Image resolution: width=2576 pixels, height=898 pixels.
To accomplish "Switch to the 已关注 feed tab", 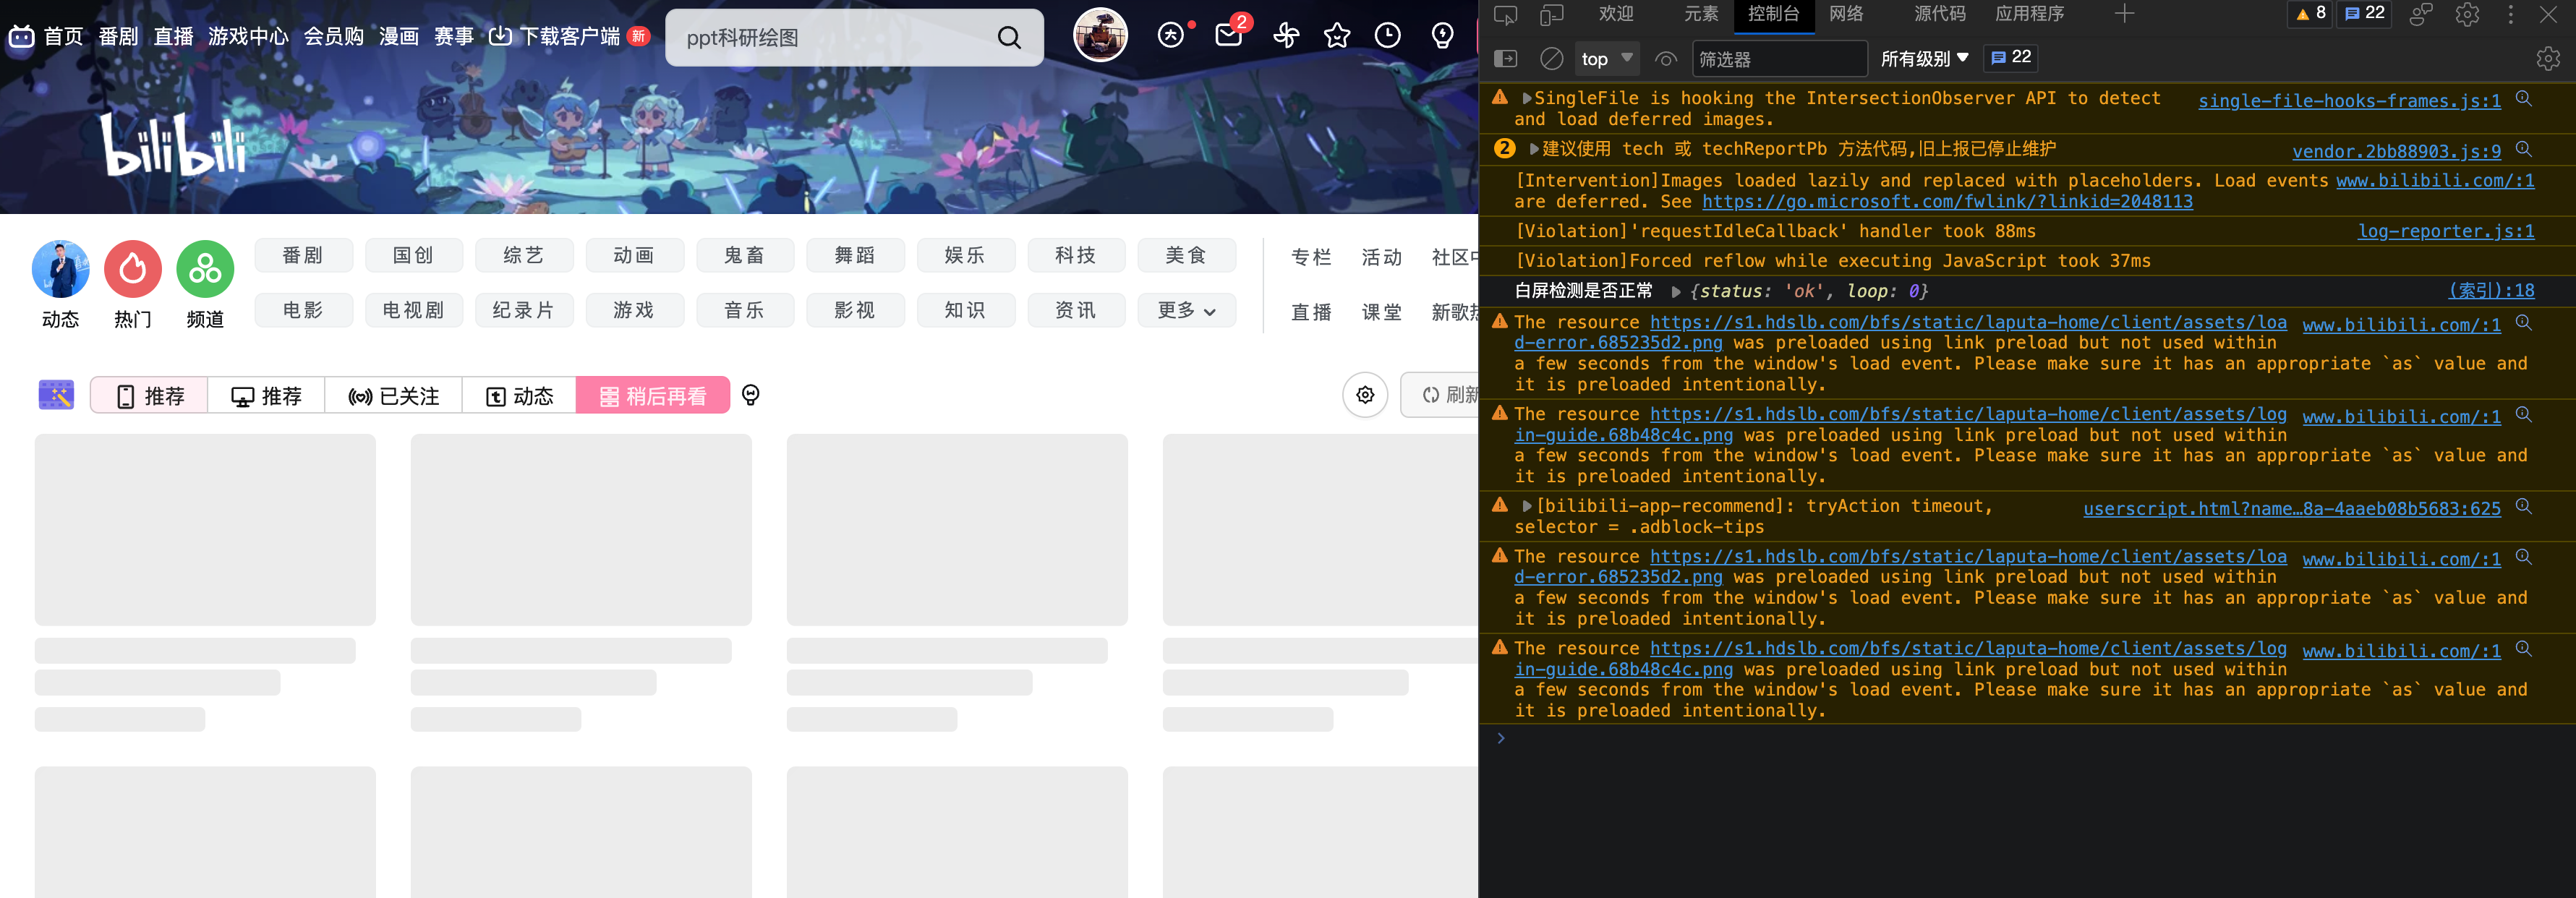I will (393, 395).
